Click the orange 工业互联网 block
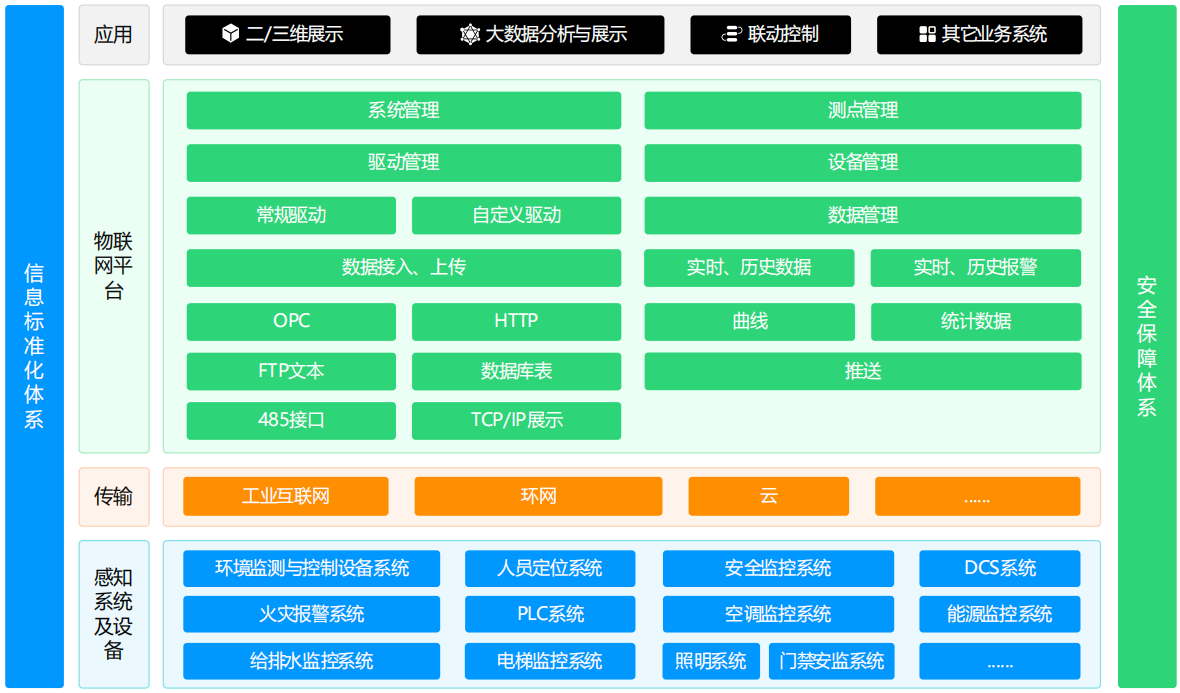Image resolution: width=1180 pixels, height=693 pixels. tap(285, 496)
